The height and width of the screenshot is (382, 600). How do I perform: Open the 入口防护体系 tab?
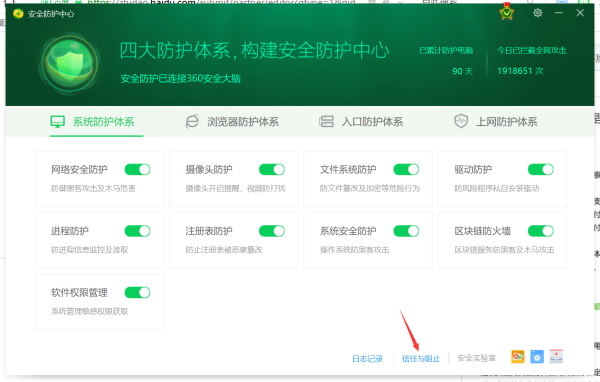(x=361, y=122)
